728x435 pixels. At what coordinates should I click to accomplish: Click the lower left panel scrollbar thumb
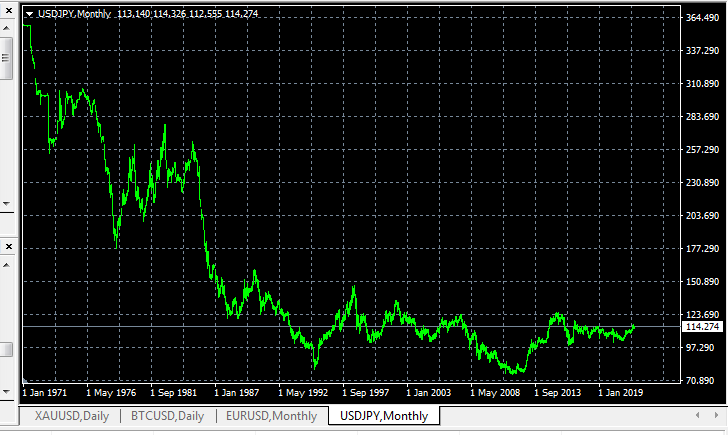tap(5, 349)
